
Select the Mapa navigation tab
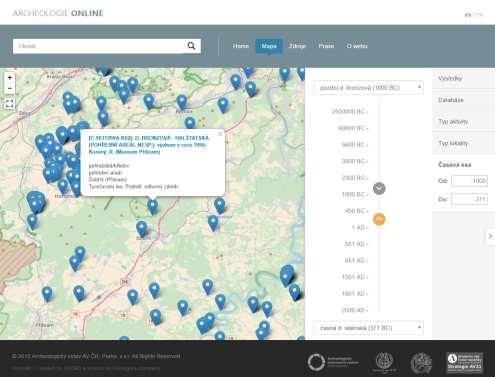pyautogui.click(x=269, y=46)
